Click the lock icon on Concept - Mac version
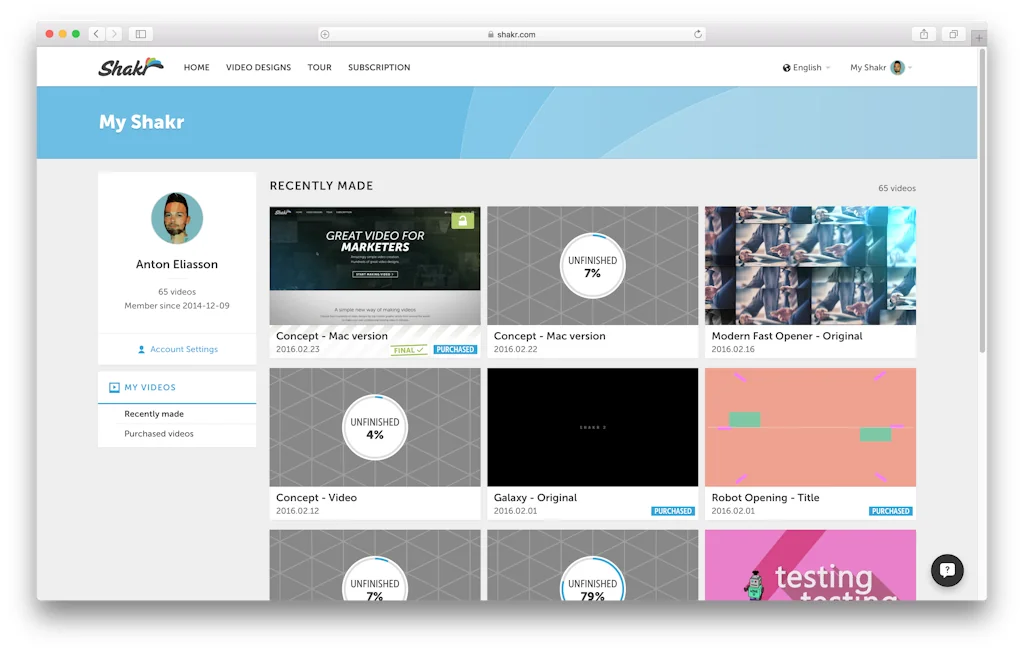This screenshot has height=653, width=1024. (x=461, y=221)
